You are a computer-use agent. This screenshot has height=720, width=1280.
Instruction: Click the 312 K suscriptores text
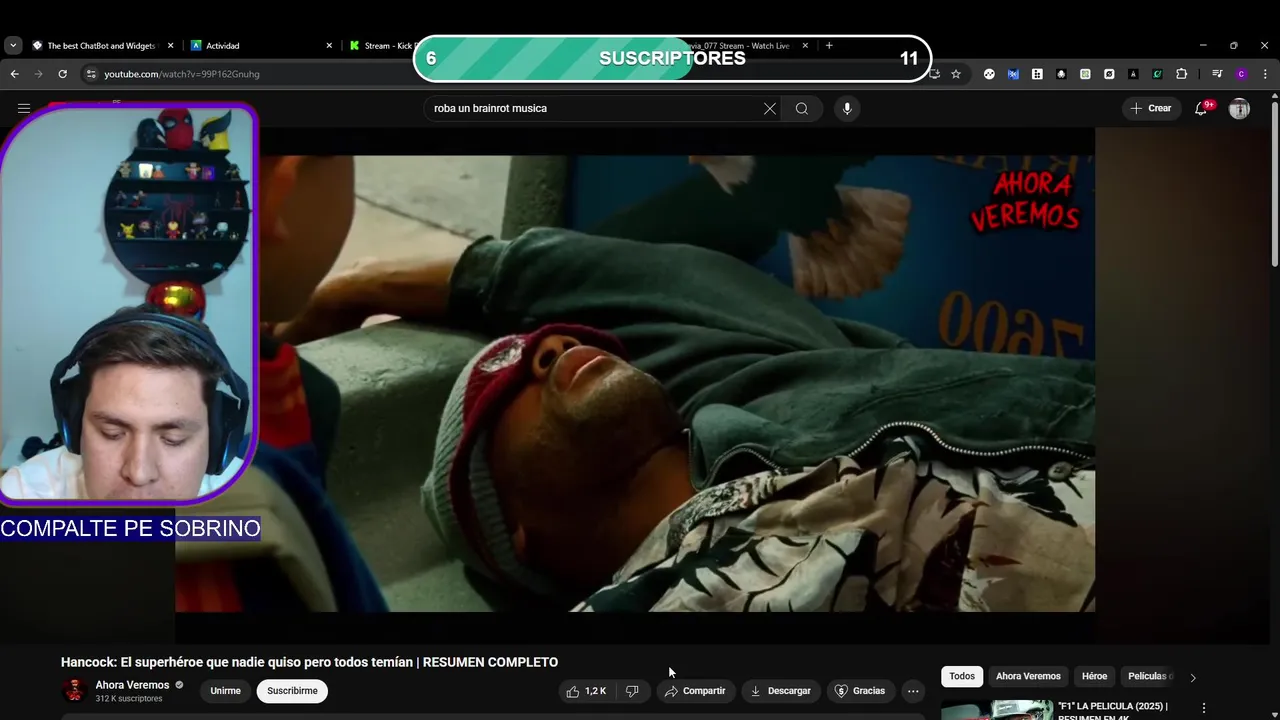pyautogui.click(x=129, y=698)
